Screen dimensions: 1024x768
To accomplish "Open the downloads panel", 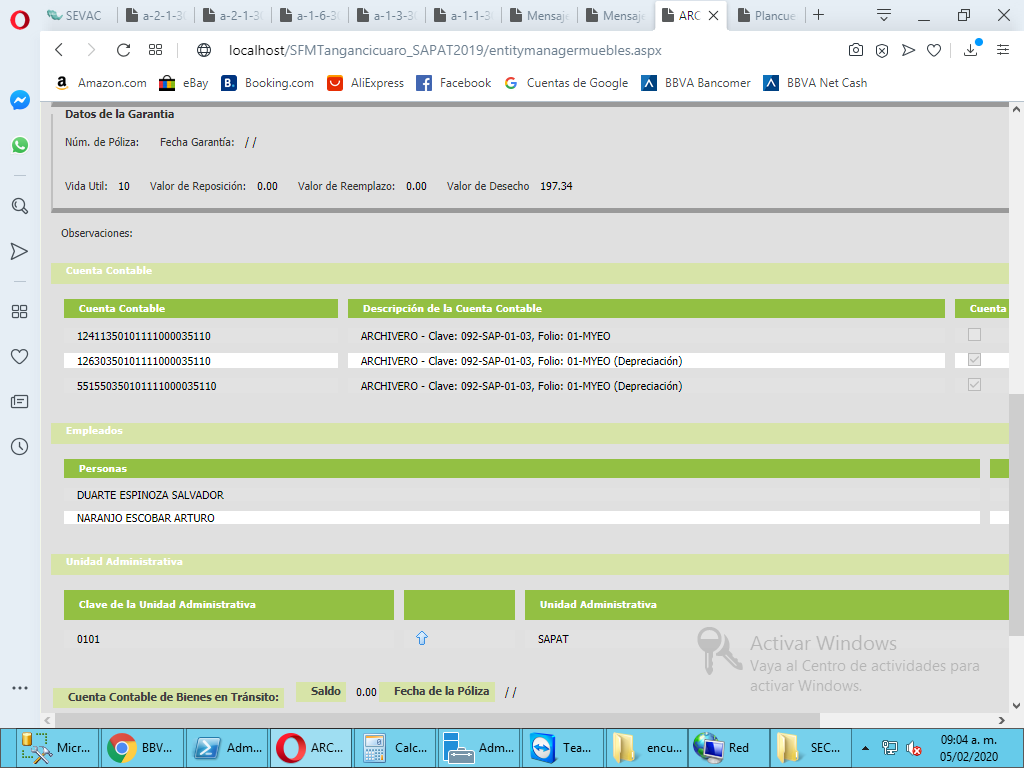I will (971, 50).
